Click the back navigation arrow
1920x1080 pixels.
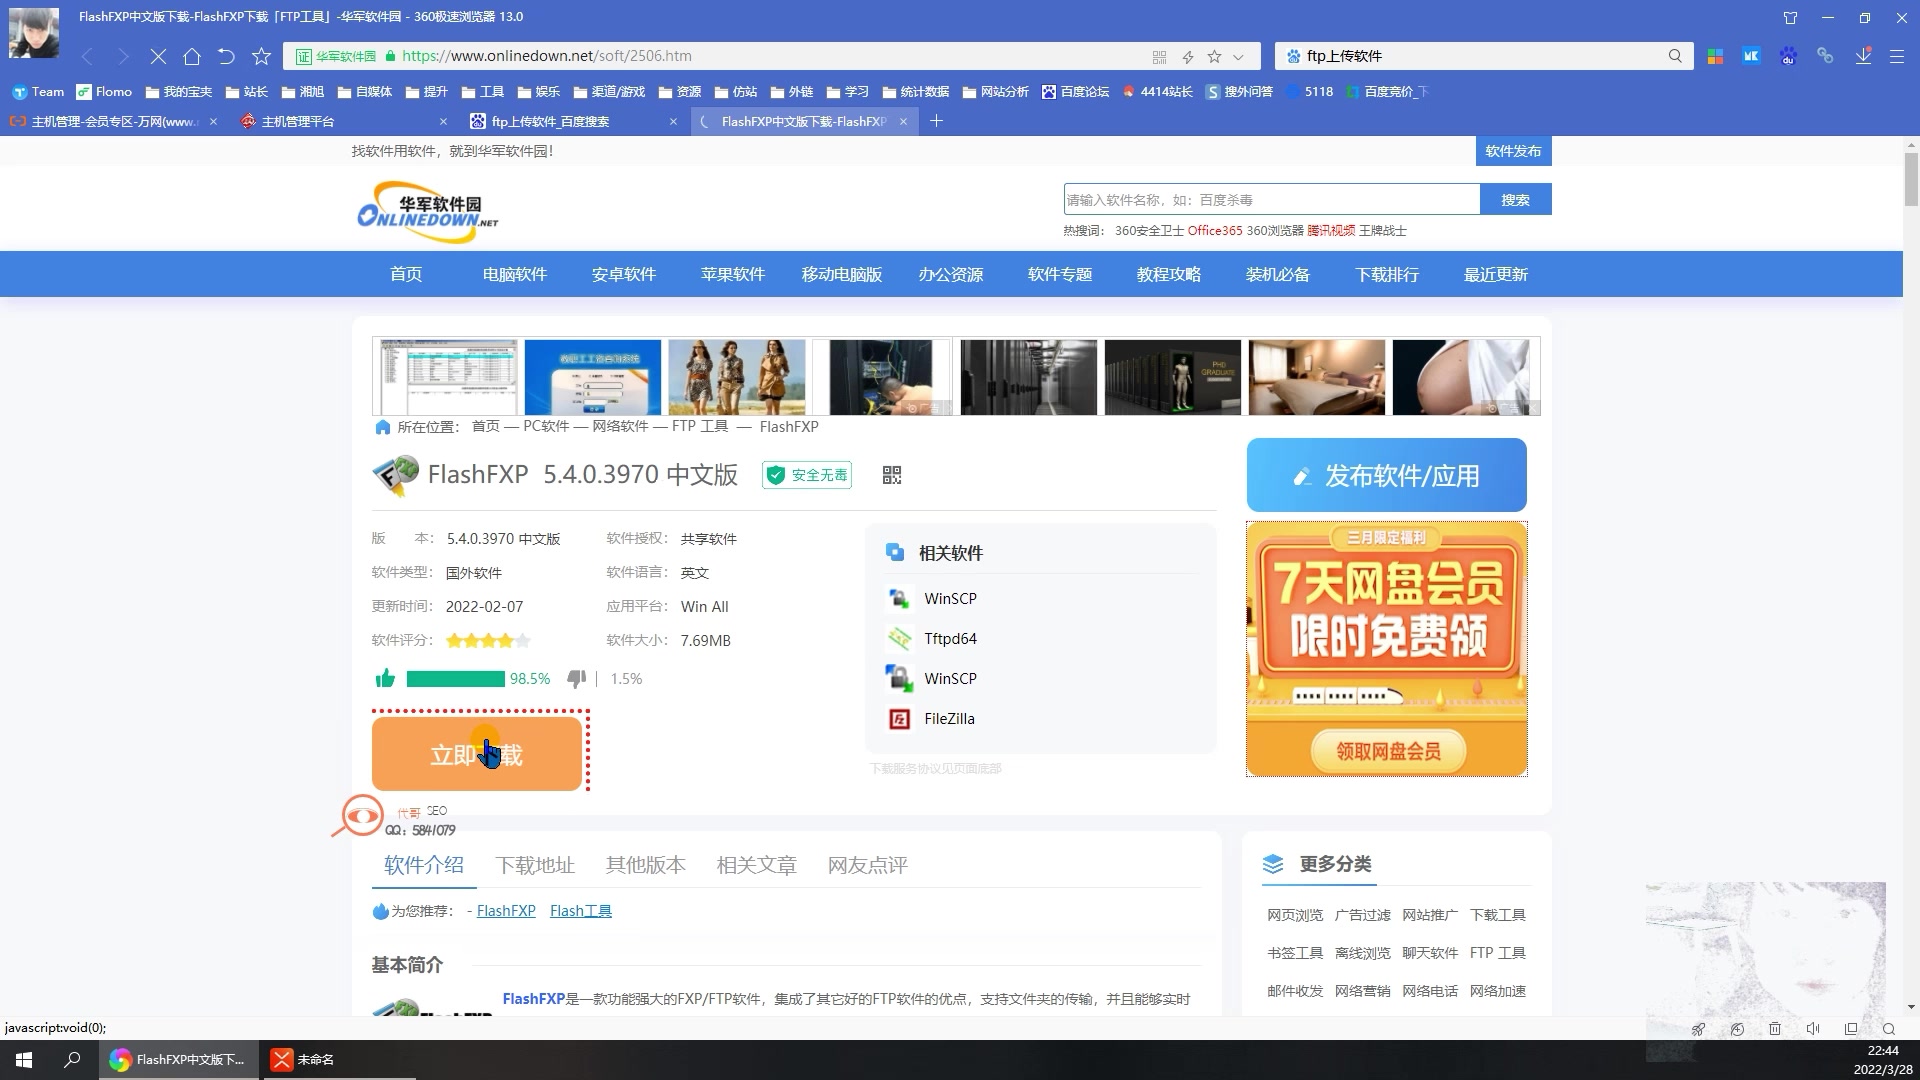(88, 56)
